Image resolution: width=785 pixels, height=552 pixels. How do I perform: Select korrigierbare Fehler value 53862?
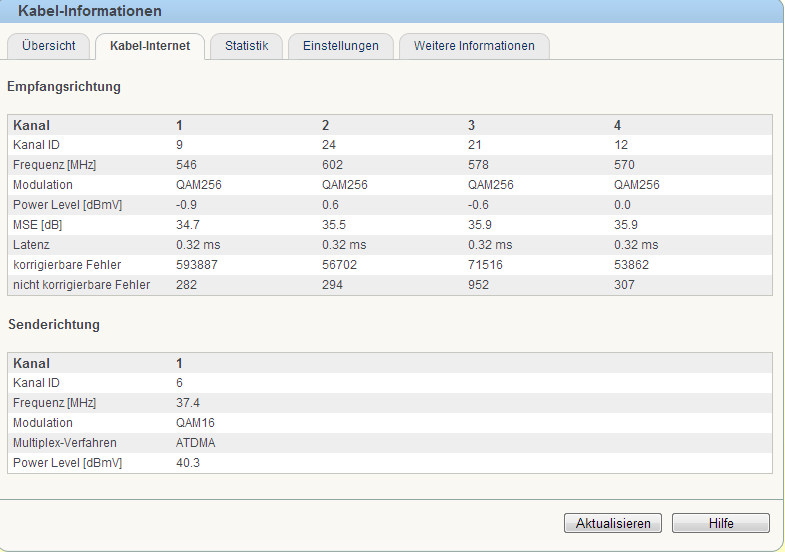pos(631,265)
